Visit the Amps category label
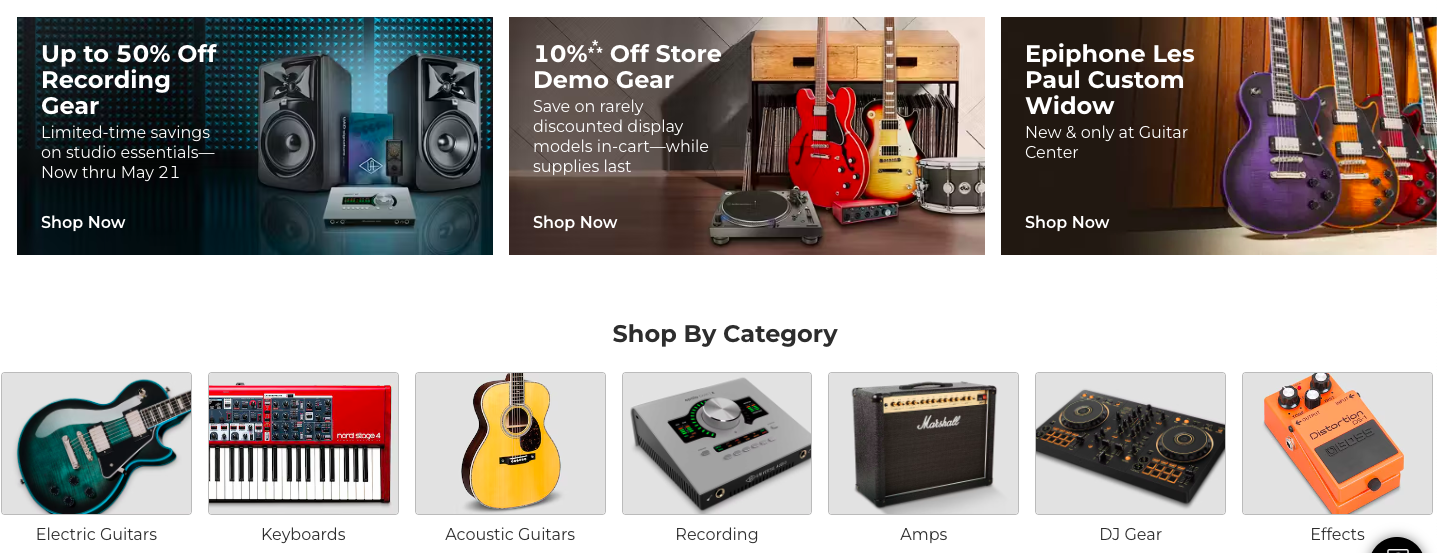The image size is (1437, 553). click(923, 534)
